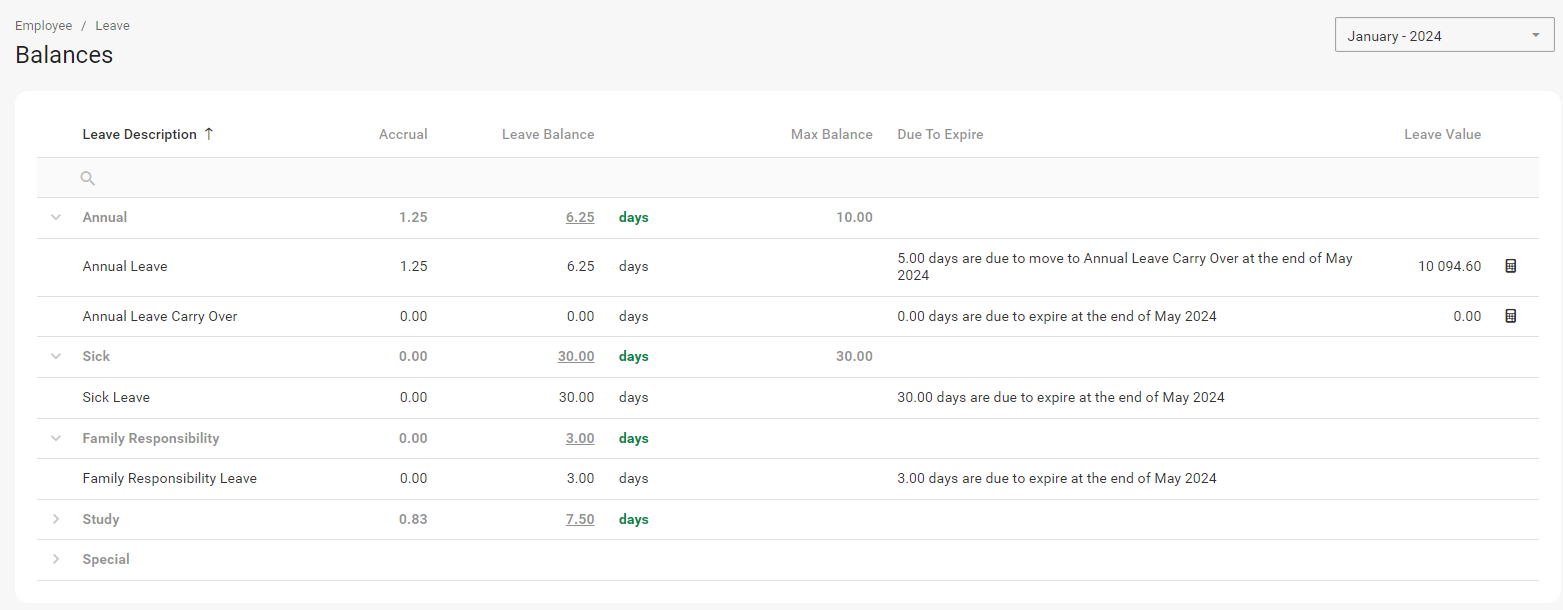Collapse the Sick leave group
The image size is (1563, 610).
click(x=56, y=356)
